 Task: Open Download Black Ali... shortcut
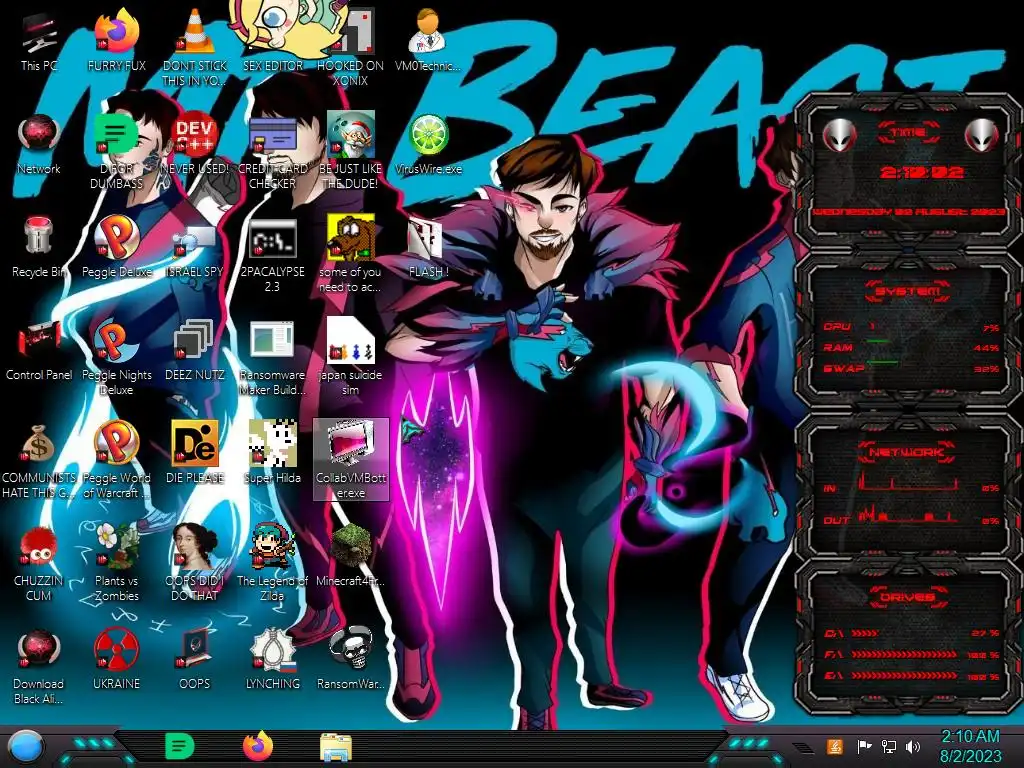click(x=39, y=666)
